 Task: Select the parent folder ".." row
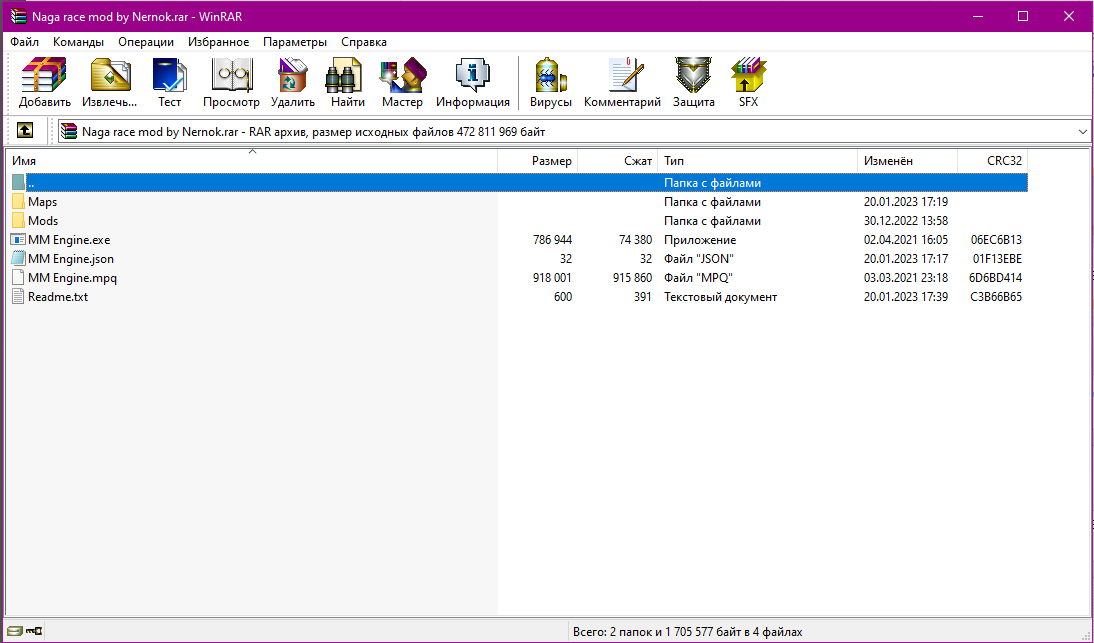coord(519,183)
